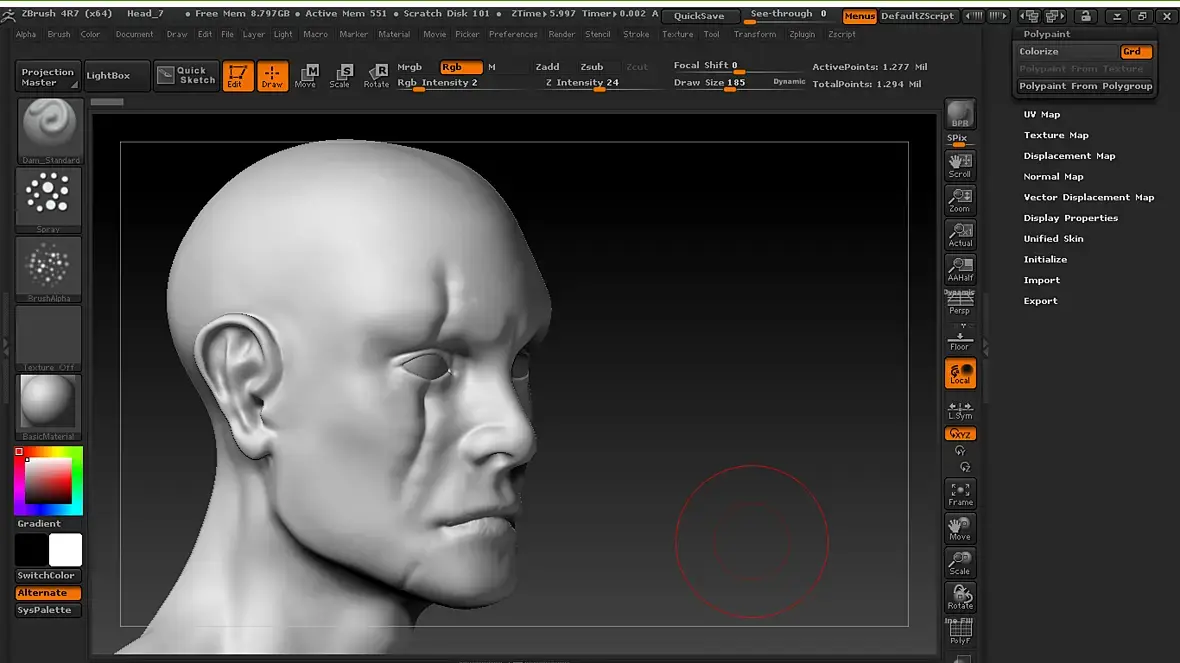Viewport: 1180px width, 663px height.
Task: Activate the Rotate tool in top shelf
Action: click(377, 75)
